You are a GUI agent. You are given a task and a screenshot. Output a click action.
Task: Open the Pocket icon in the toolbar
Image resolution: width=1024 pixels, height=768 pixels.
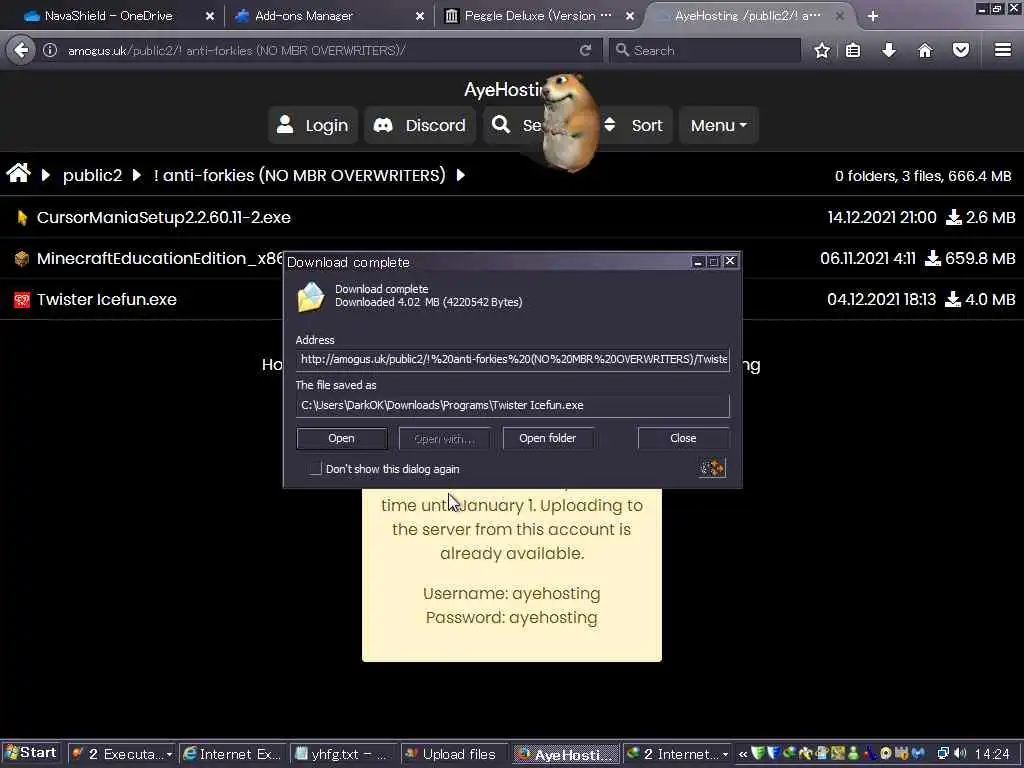961,50
